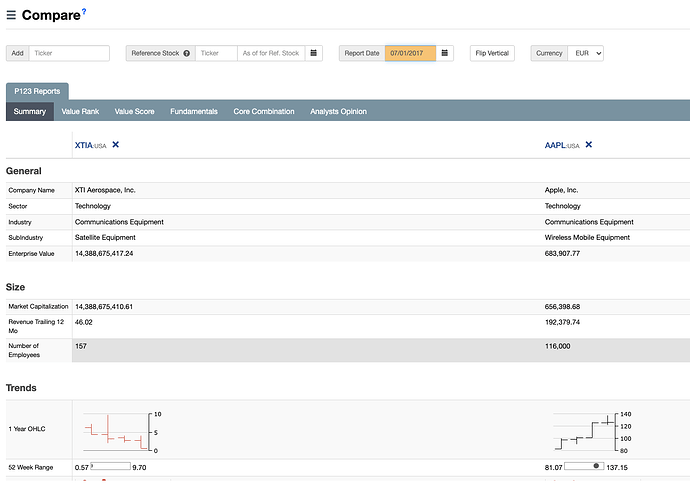Click Wireless Mobile Equipment value

pos(587,238)
